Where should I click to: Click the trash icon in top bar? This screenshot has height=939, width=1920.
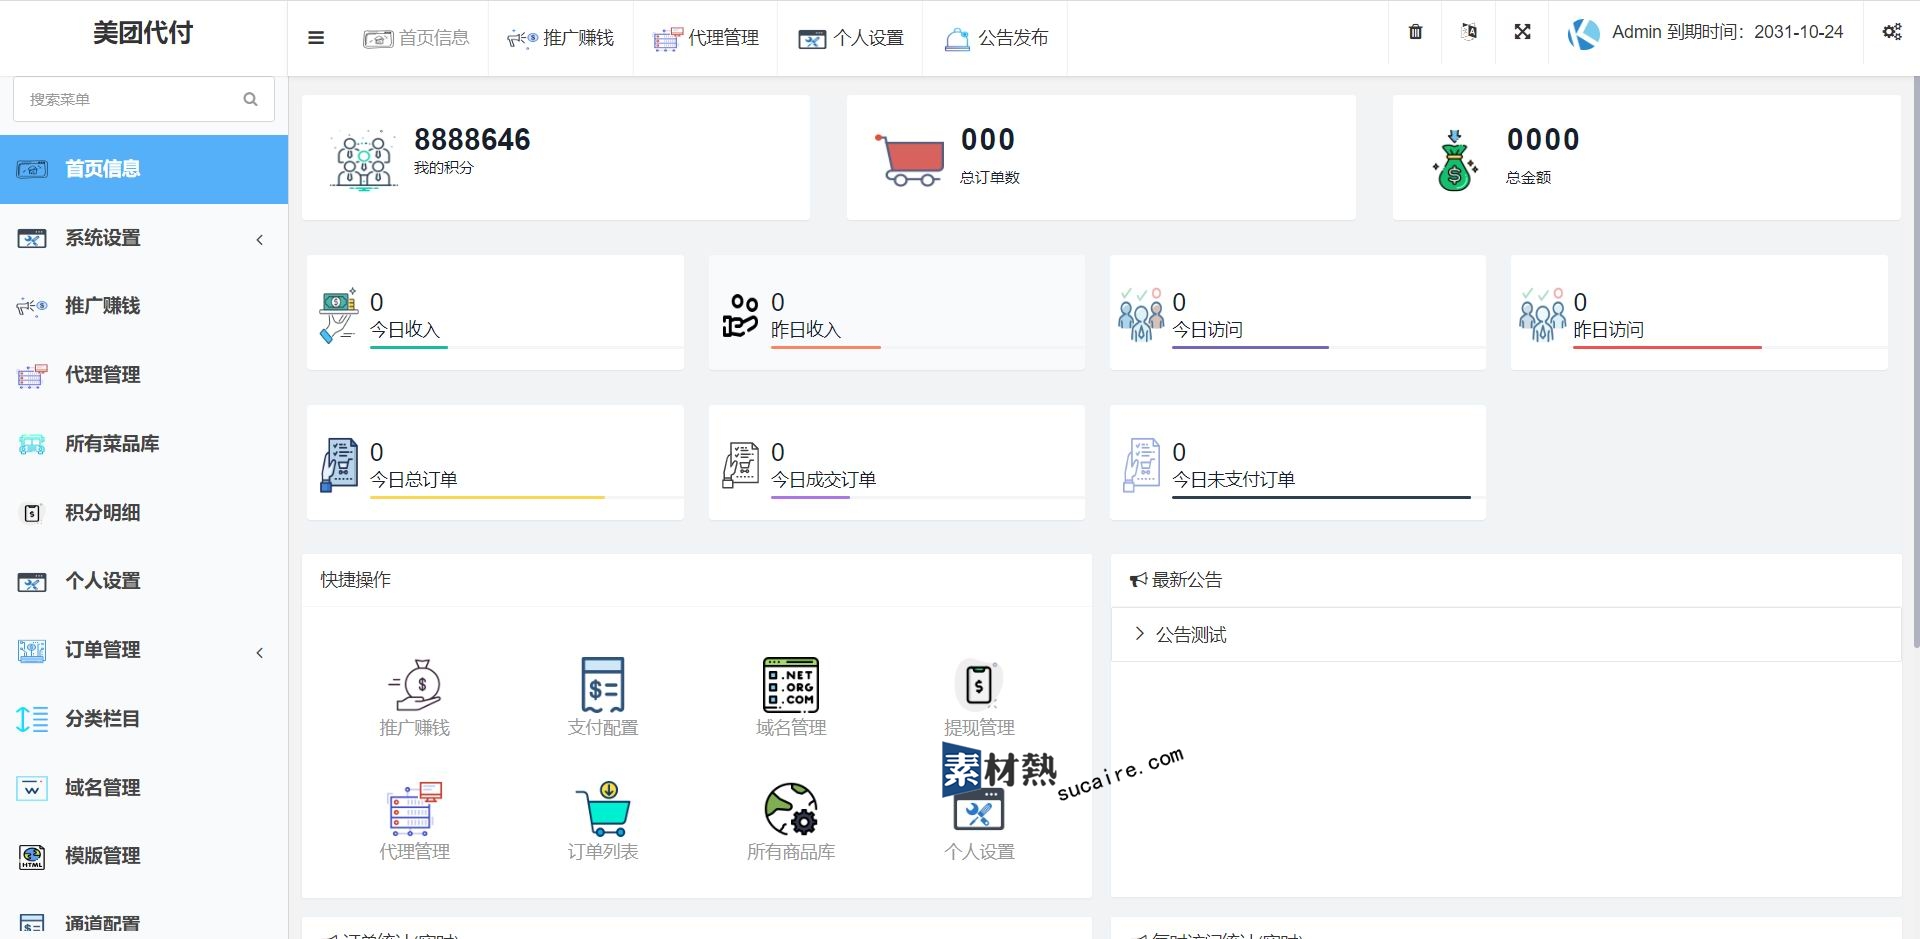coord(1415,32)
